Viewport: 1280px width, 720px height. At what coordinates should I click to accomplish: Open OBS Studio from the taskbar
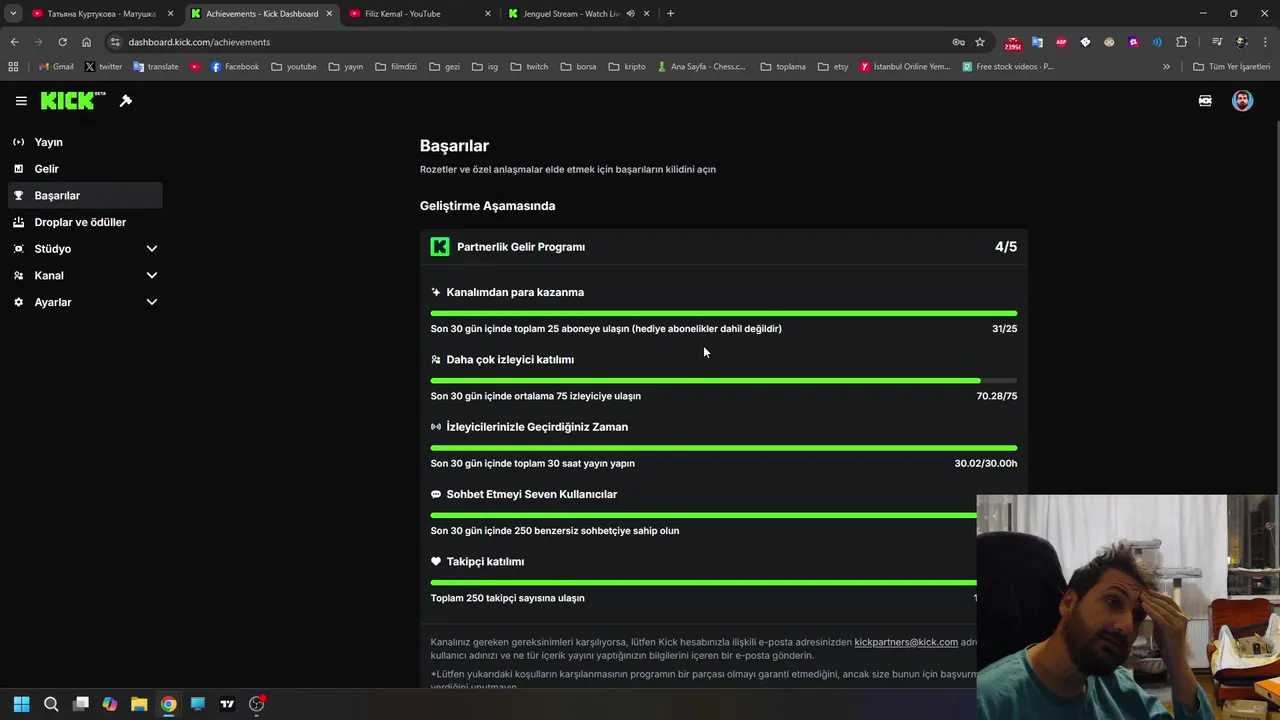pos(257,704)
